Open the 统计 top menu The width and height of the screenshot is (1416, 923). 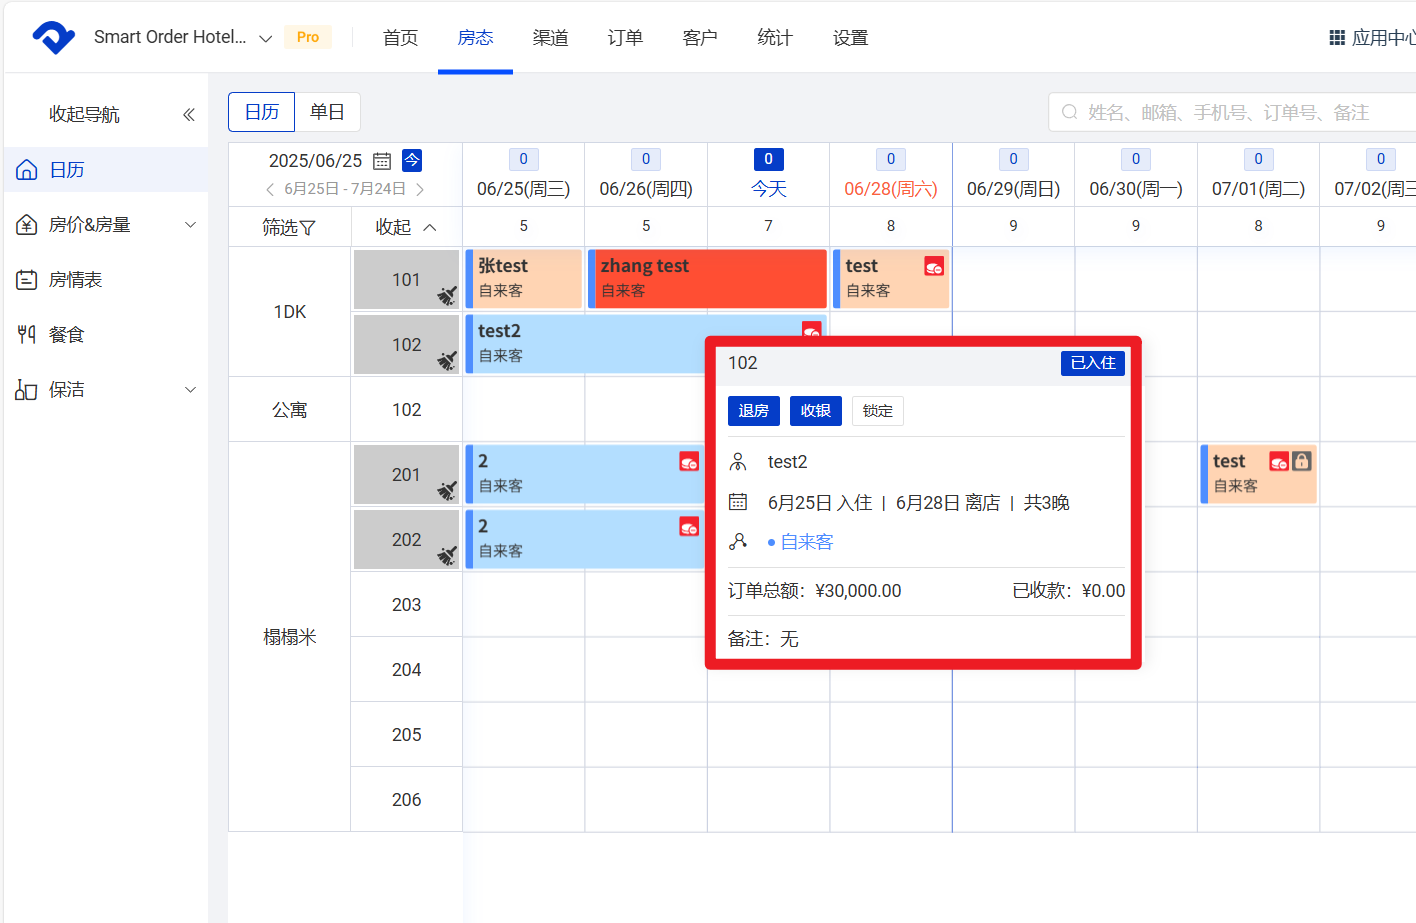click(x=775, y=38)
